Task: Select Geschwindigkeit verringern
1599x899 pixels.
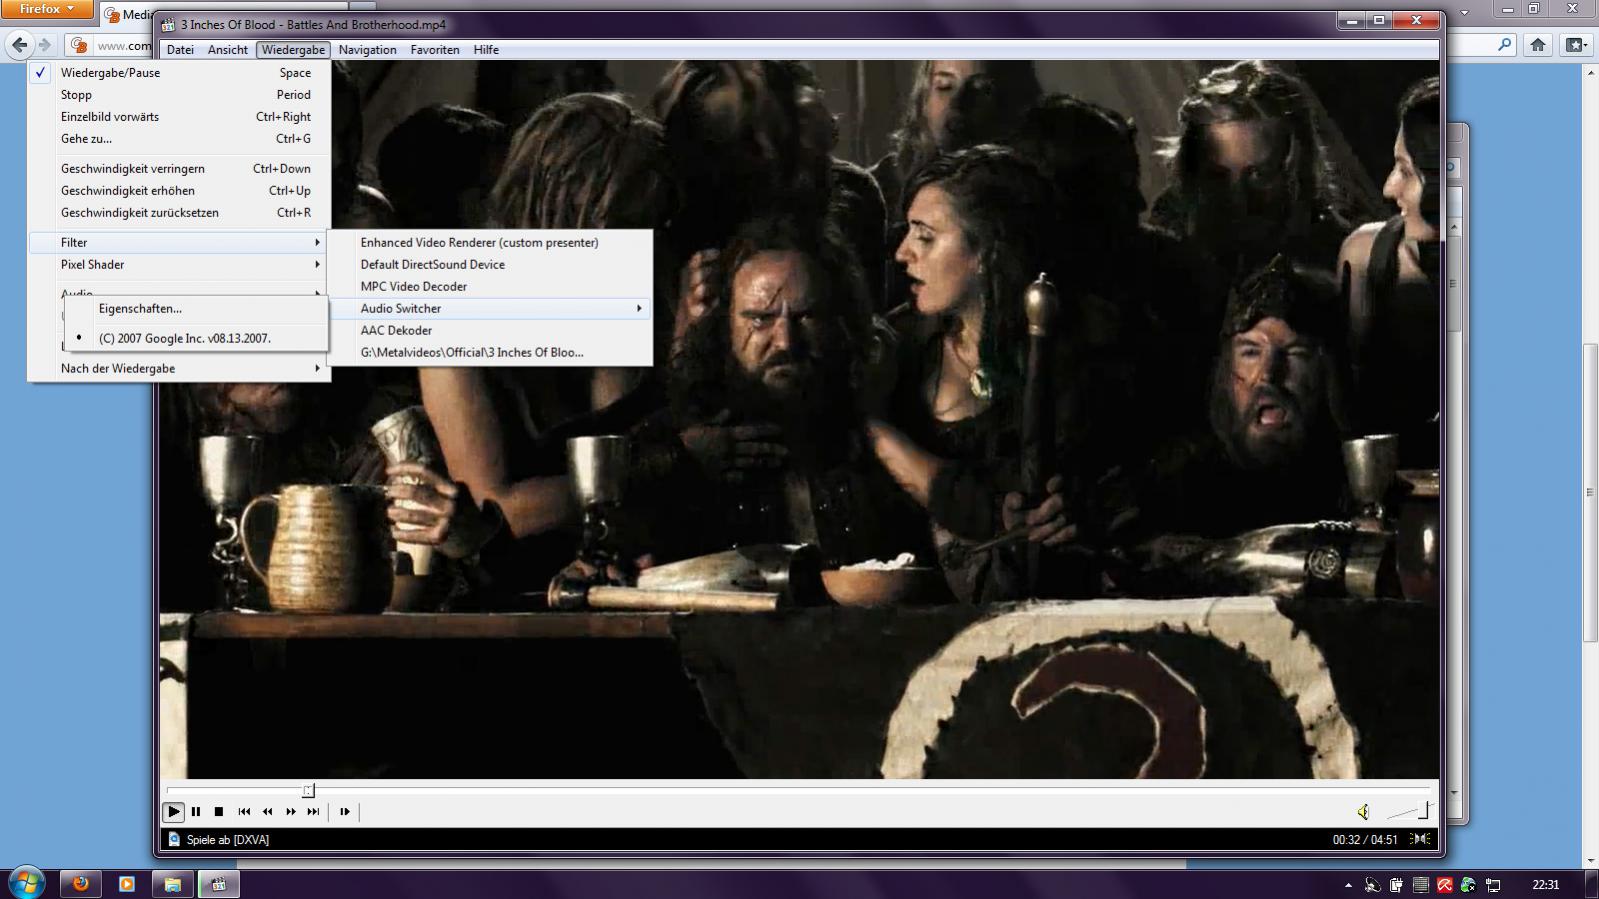Action: 178,169
